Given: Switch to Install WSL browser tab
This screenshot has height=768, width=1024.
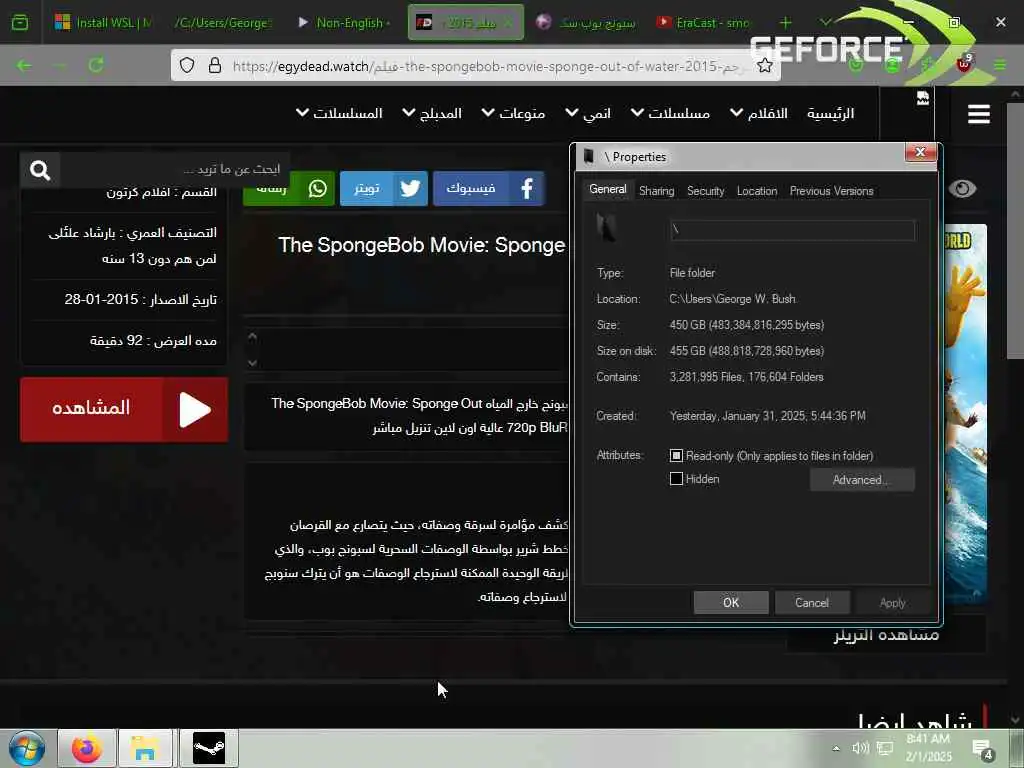Looking at the screenshot, I should click(103, 23).
